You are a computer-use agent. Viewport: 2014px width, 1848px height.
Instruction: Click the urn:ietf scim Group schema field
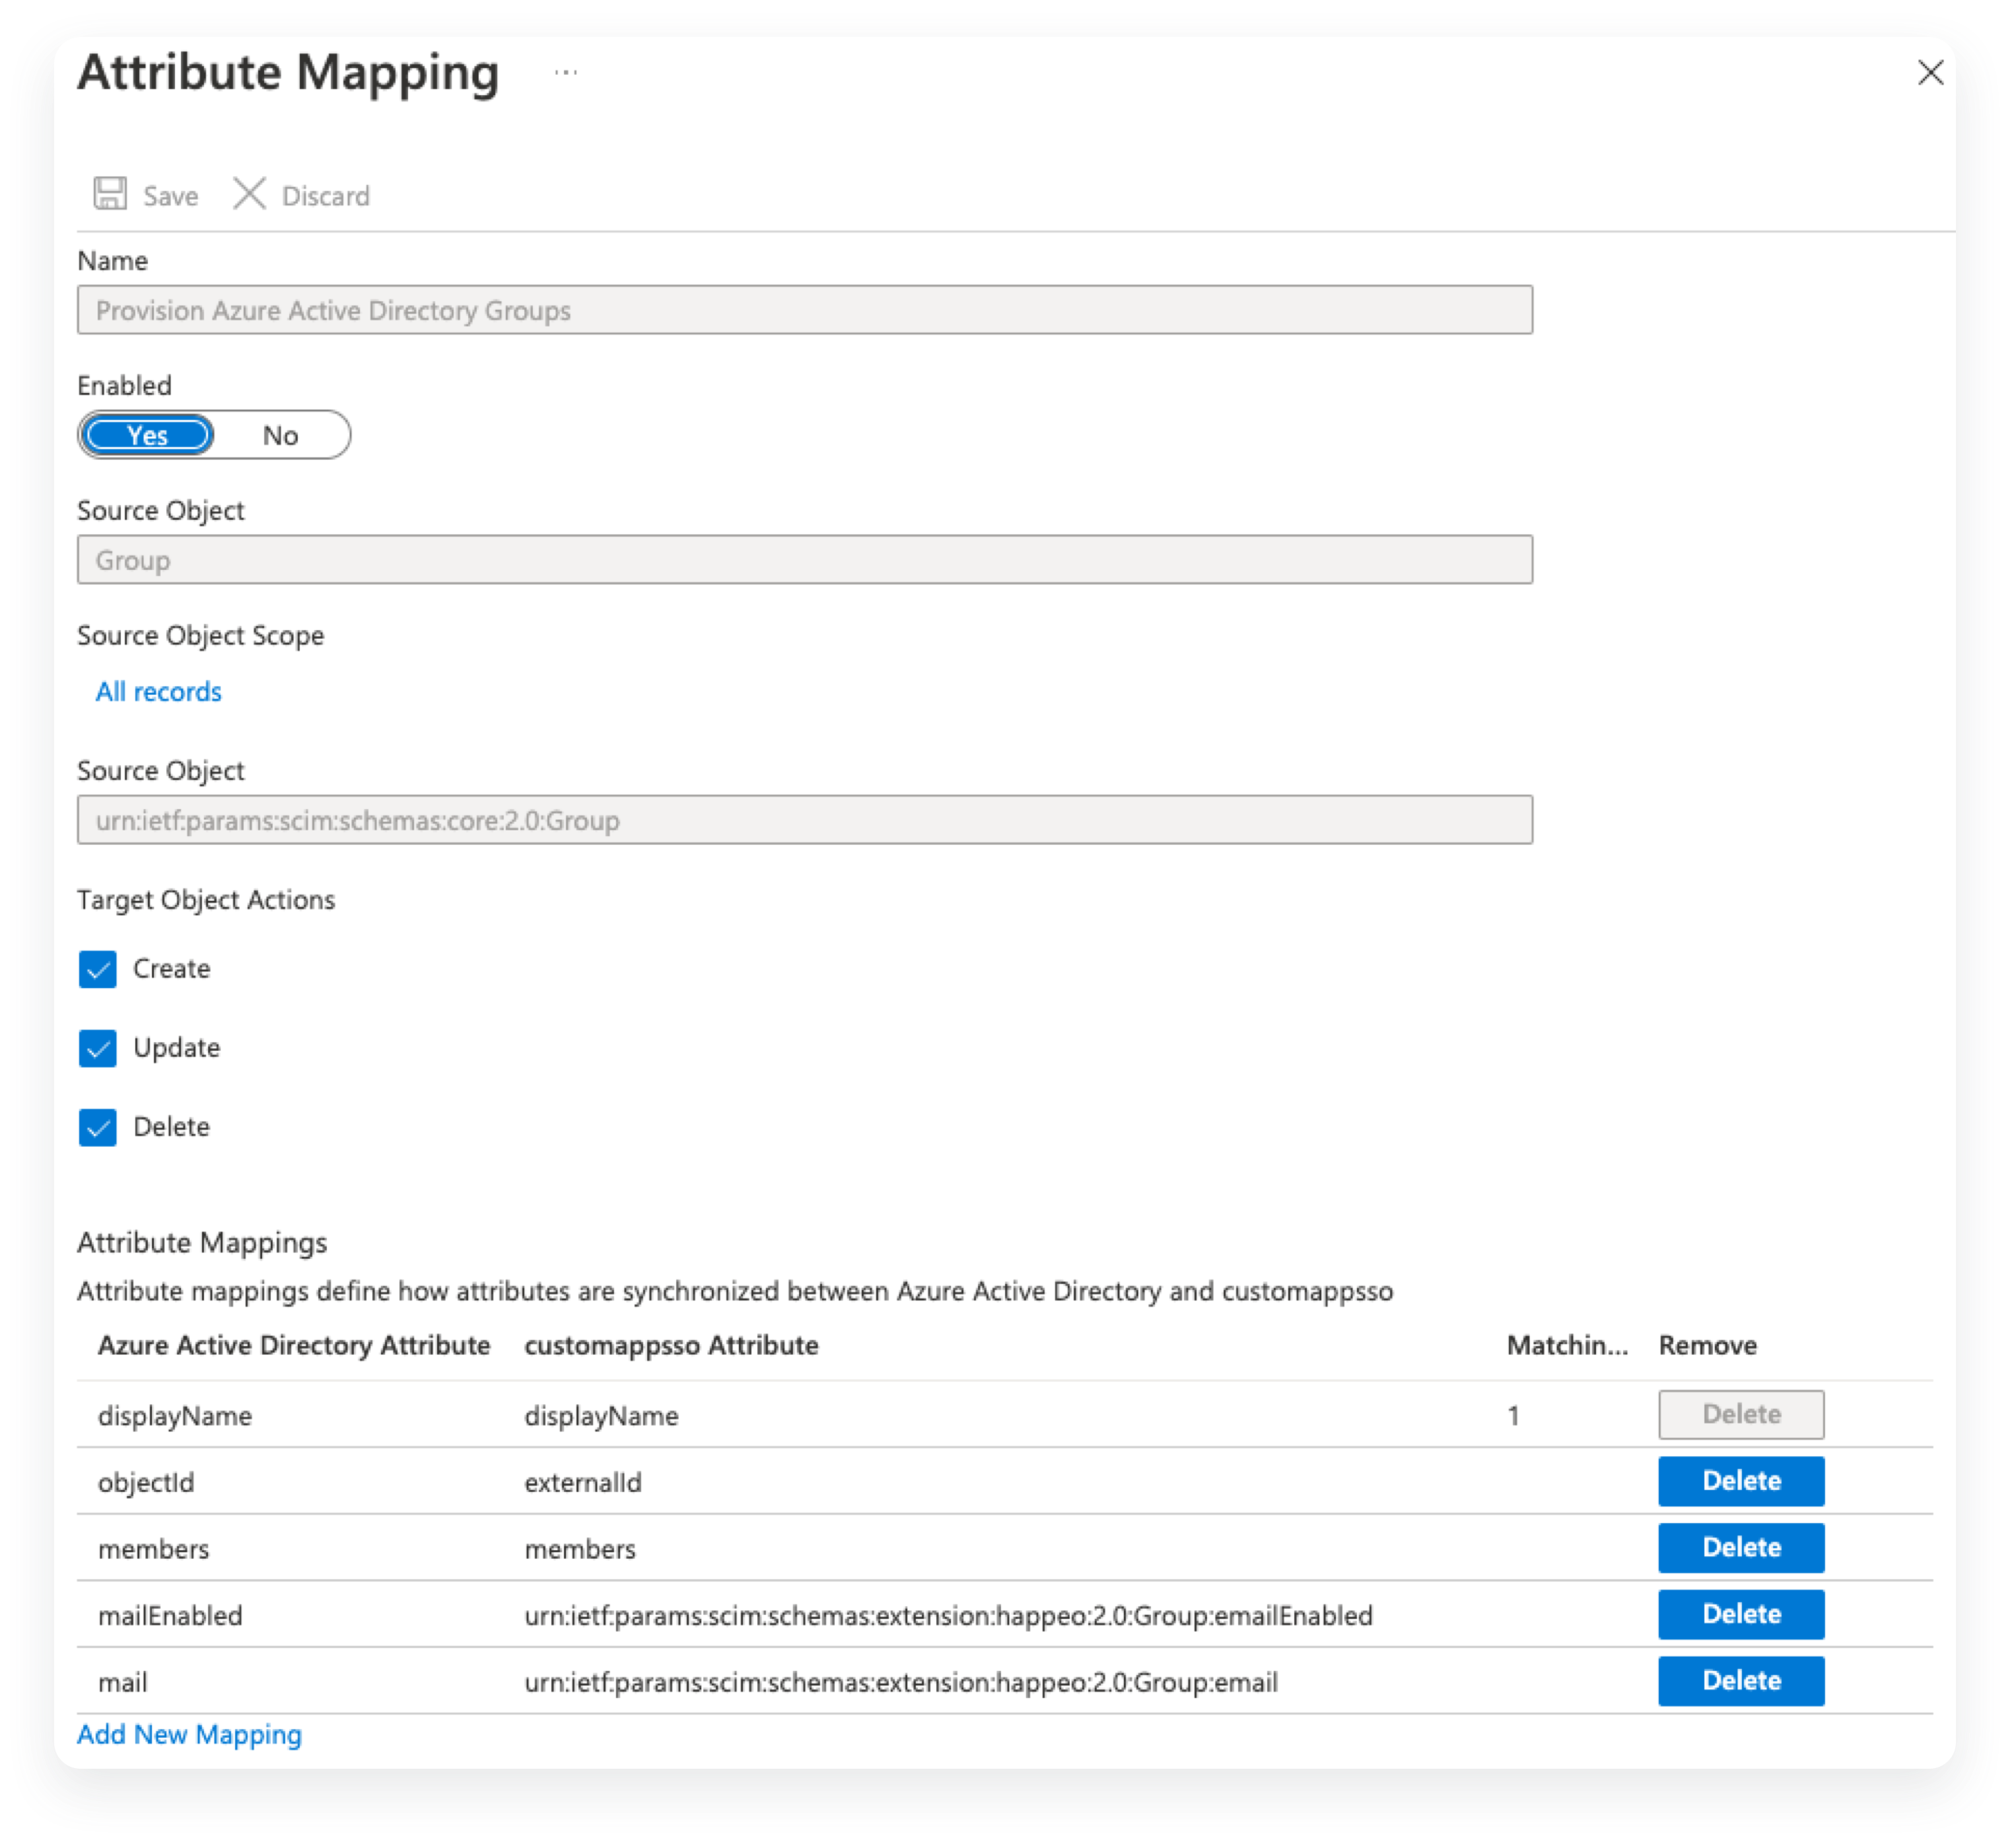pos(804,820)
